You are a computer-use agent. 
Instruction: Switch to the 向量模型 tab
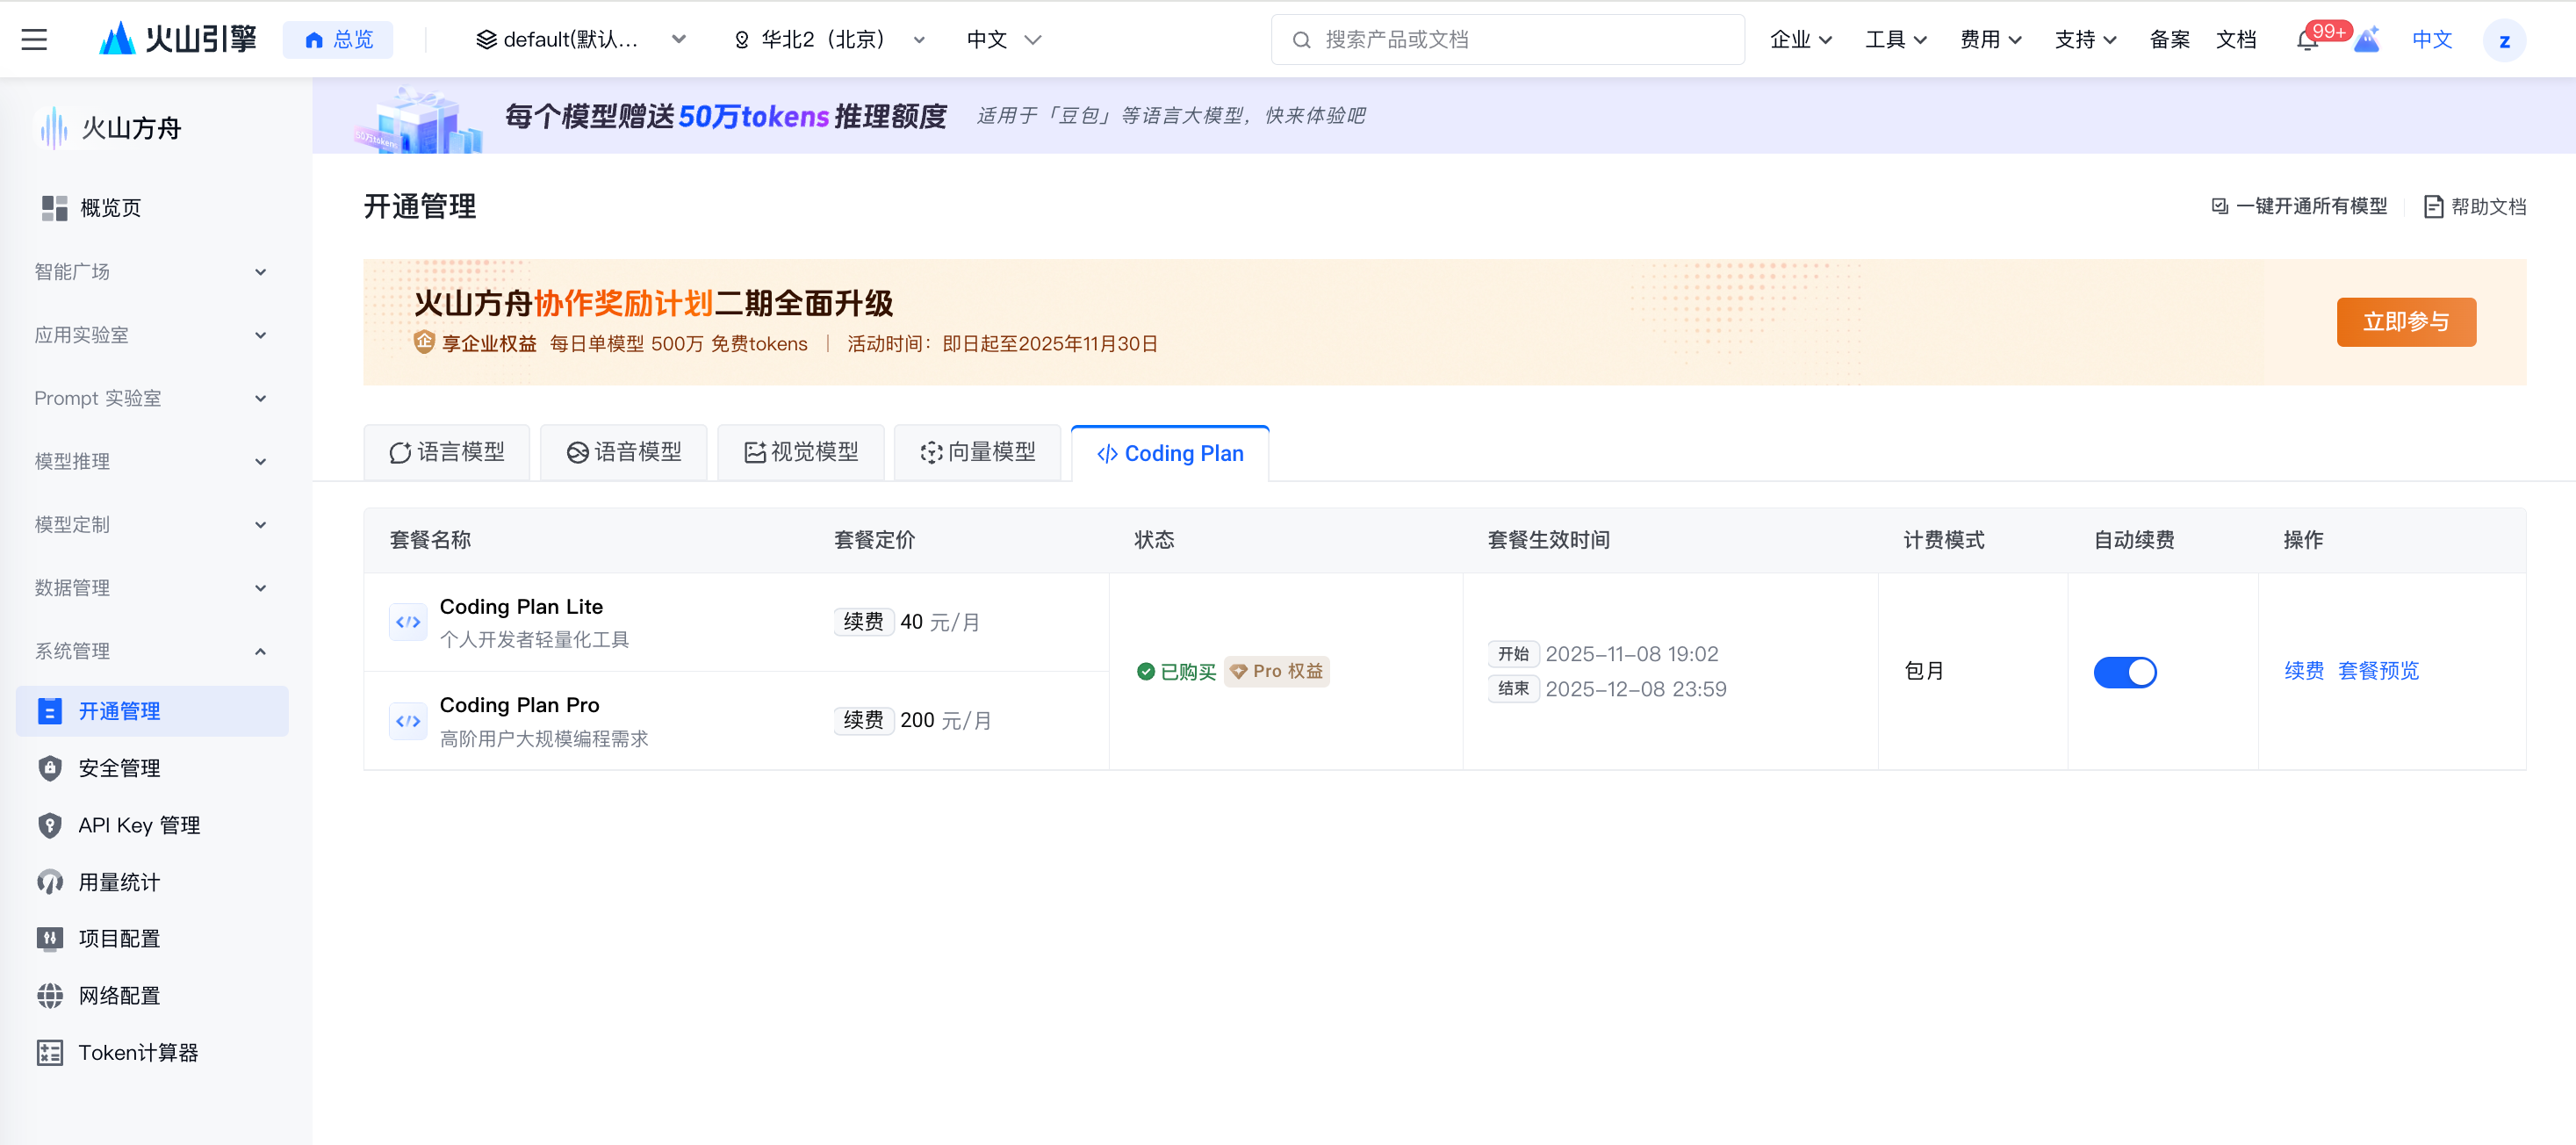coord(977,452)
